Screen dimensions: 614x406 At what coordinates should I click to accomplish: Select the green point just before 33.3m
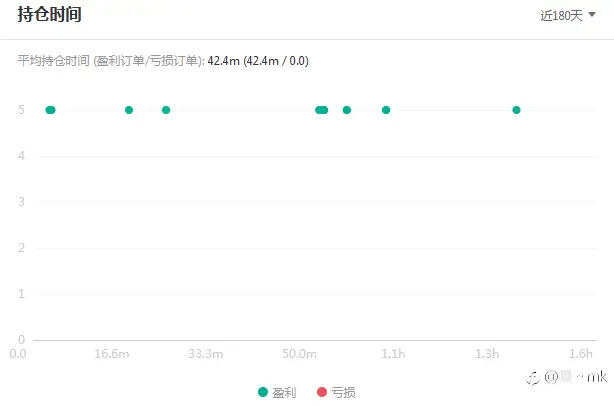[166, 110]
